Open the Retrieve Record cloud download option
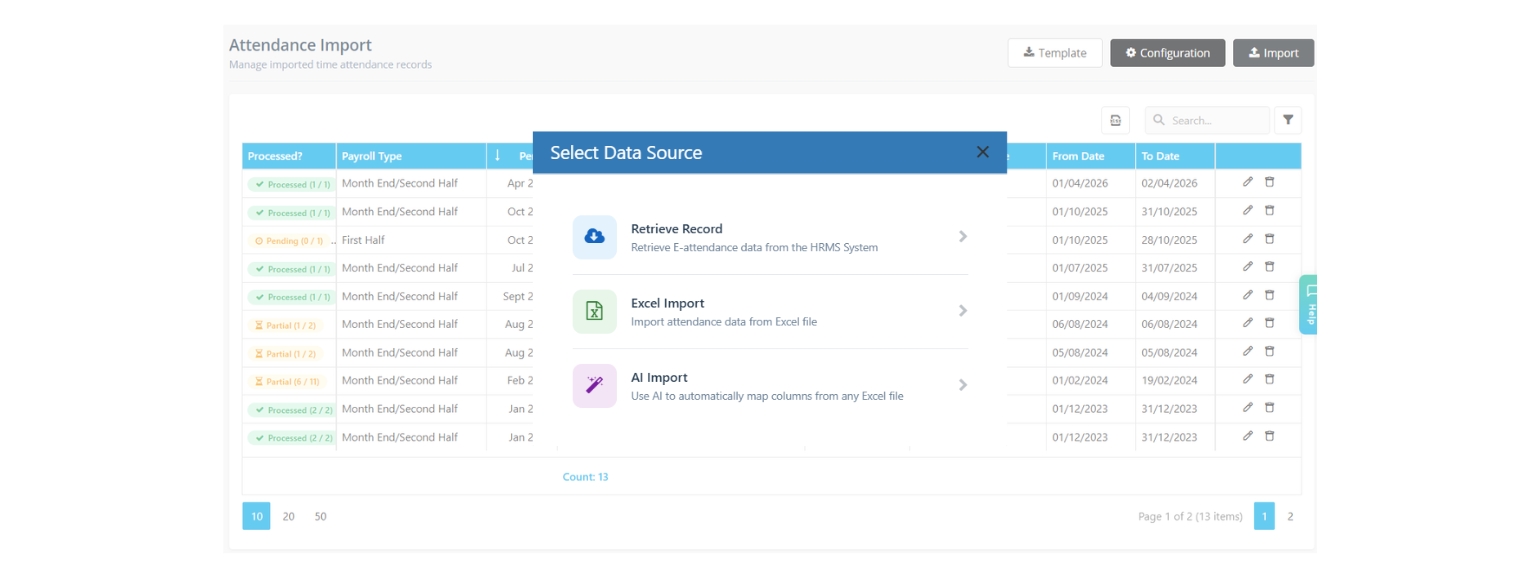The image size is (1540, 578). point(595,237)
